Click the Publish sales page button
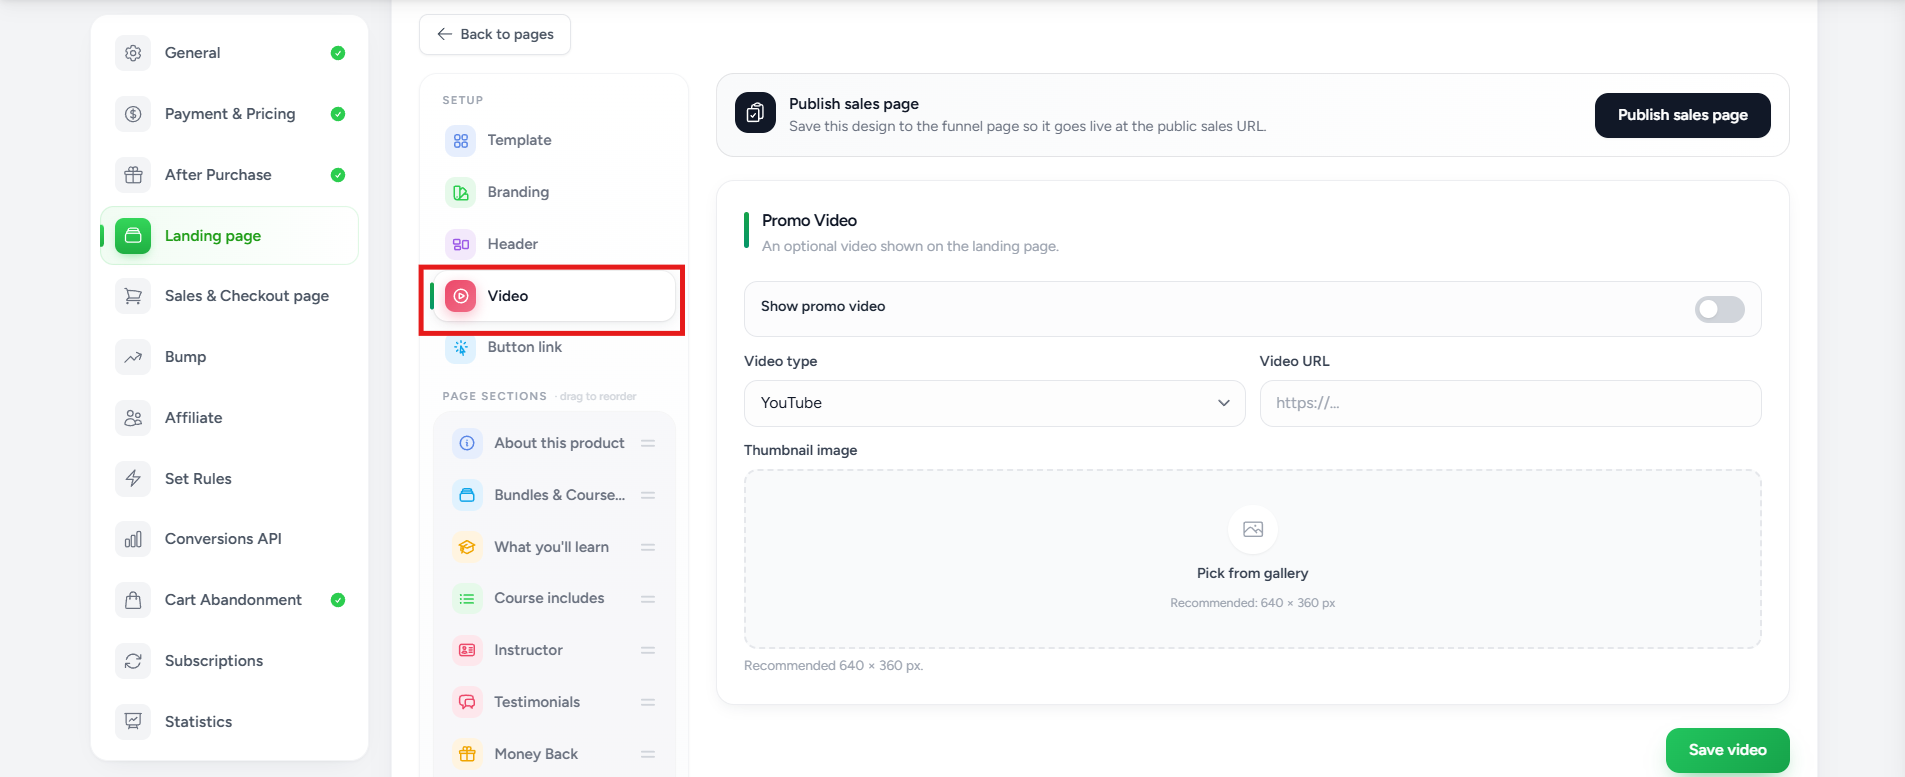The width and height of the screenshot is (1905, 777). click(x=1682, y=115)
